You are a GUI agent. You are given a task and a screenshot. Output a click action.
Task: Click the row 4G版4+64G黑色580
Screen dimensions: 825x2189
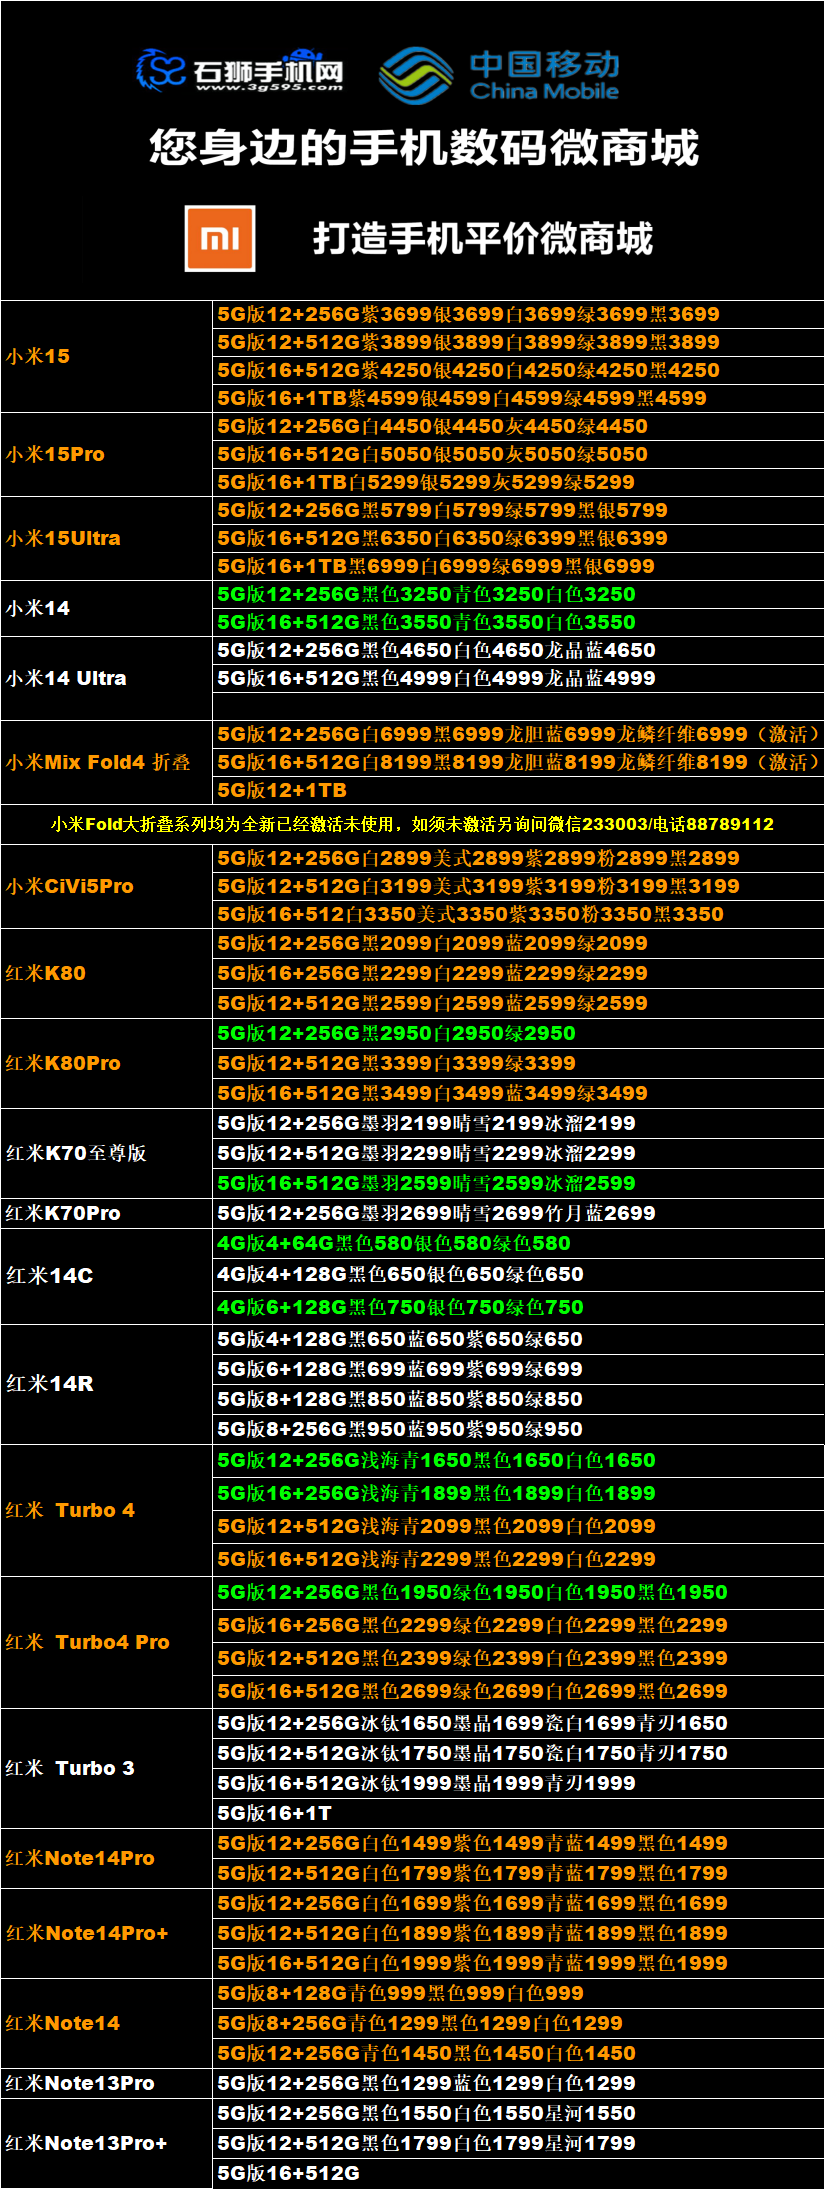519,1243
